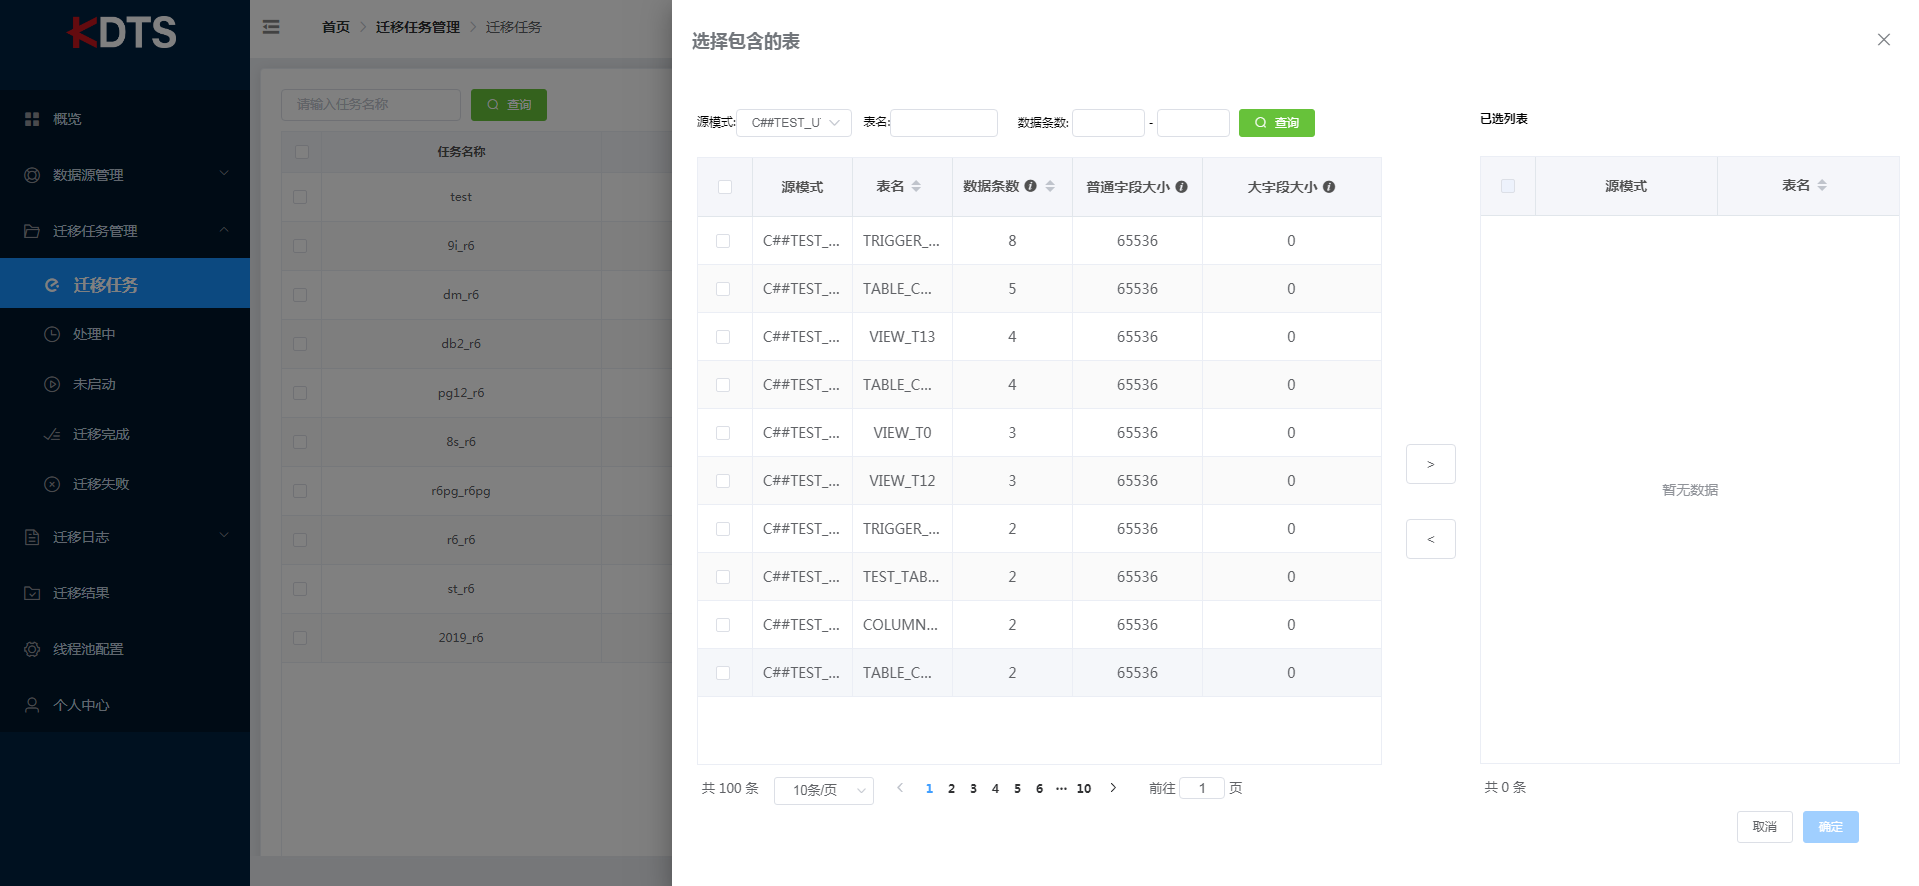1919x886 pixels.
Task: Select all rows via source table header checkbox
Action: [x=725, y=187]
